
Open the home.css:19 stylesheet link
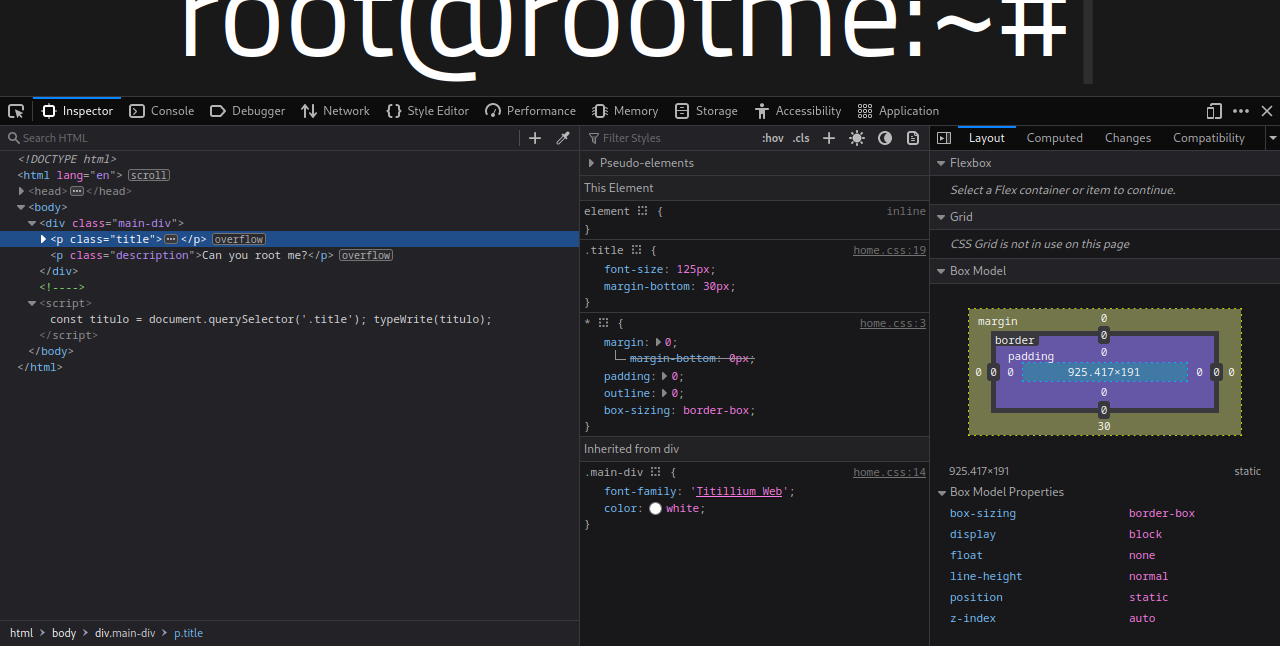pyautogui.click(x=889, y=250)
